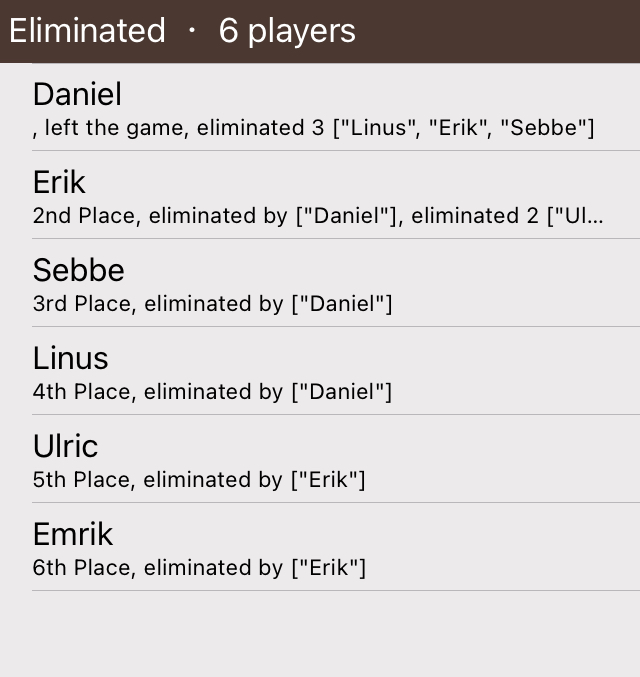This screenshot has width=640, height=677.
Task: Click the "6 players" count in header
Action: [287, 31]
